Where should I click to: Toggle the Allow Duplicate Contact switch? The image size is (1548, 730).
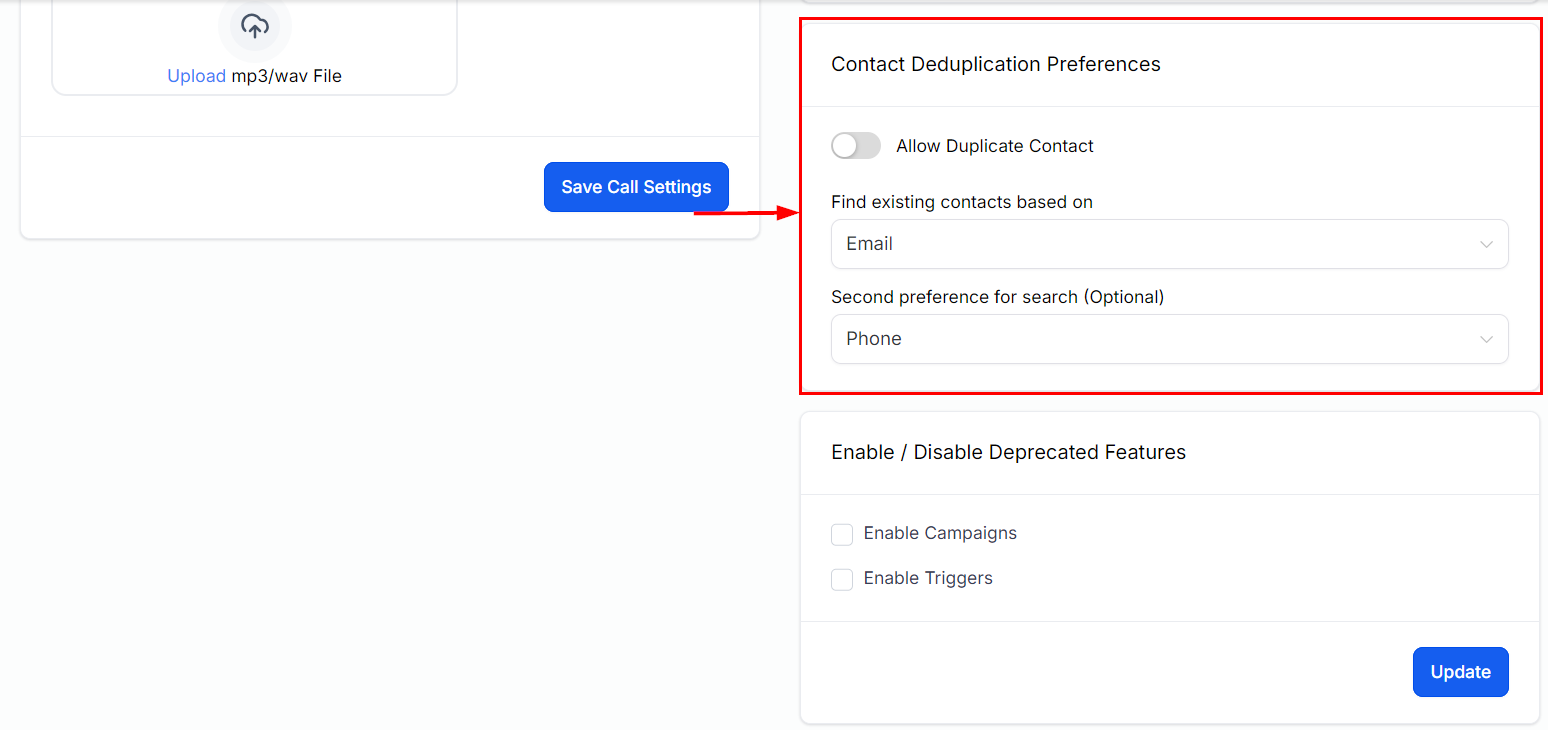point(855,146)
